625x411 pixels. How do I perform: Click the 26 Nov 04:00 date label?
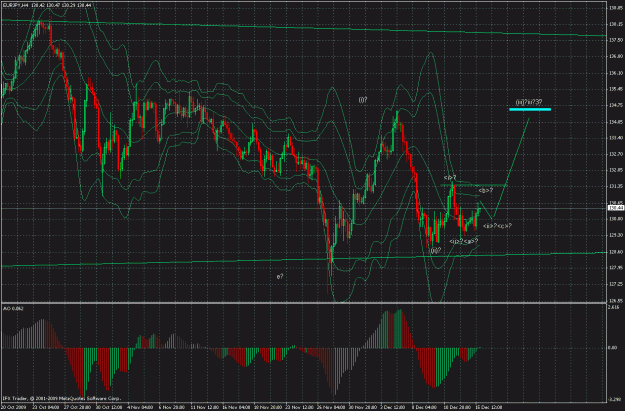pyautogui.click(x=330, y=407)
